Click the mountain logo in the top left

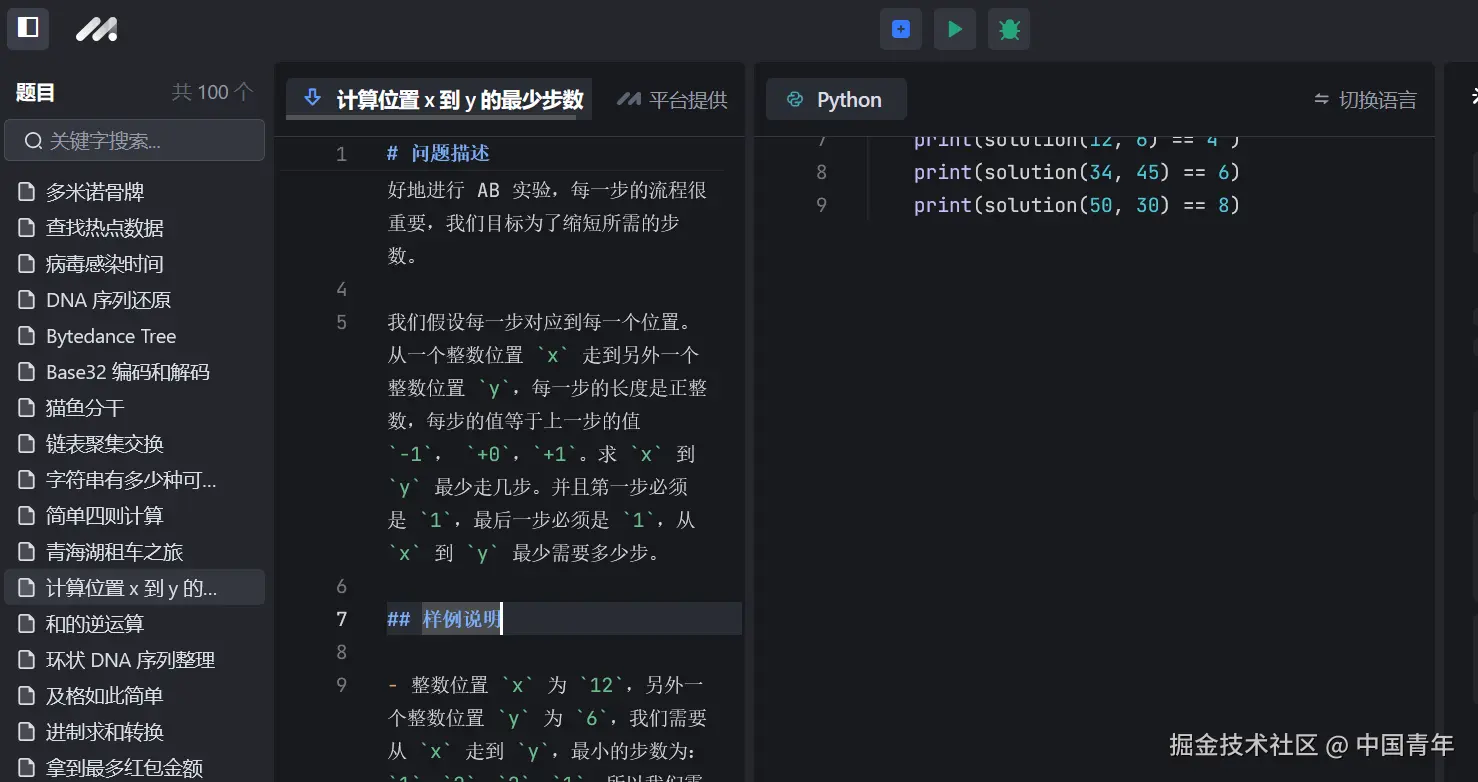pyautogui.click(x=96, y=29)
